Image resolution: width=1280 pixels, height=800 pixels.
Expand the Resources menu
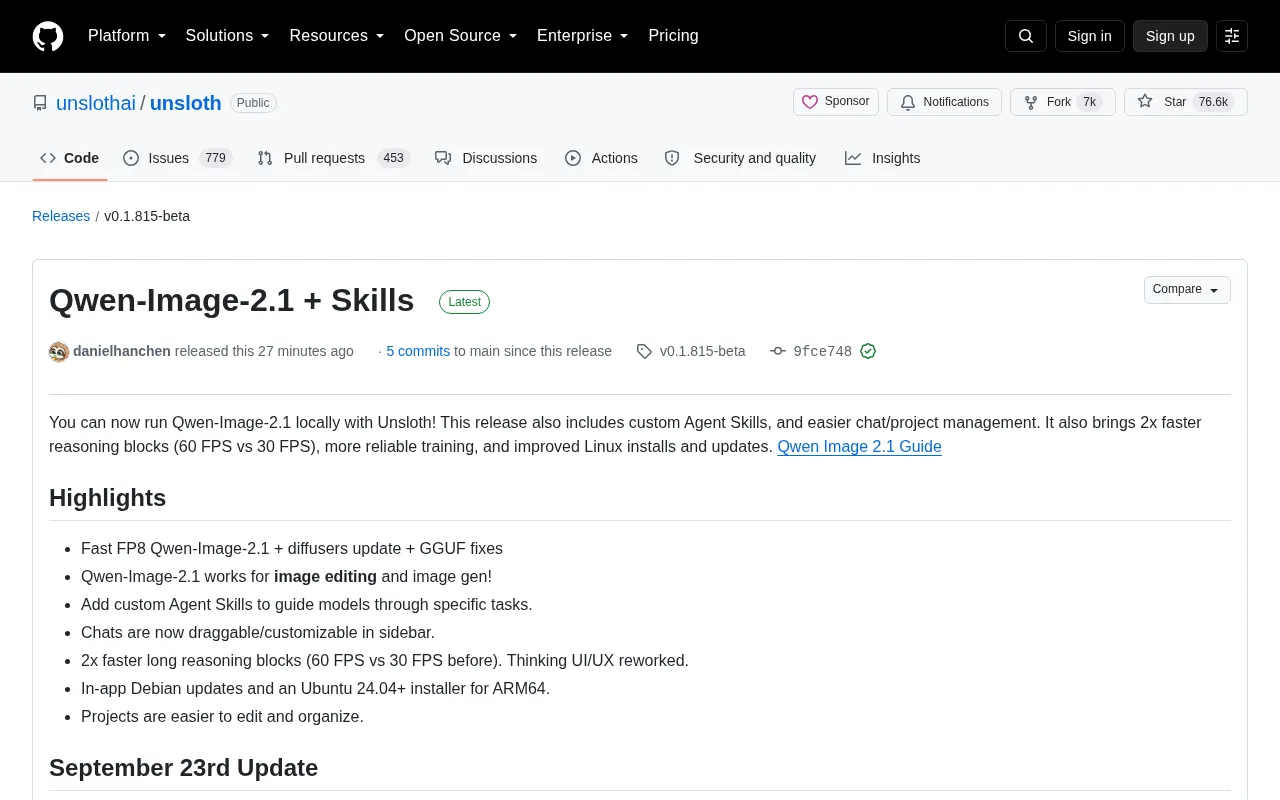point(337,36)
